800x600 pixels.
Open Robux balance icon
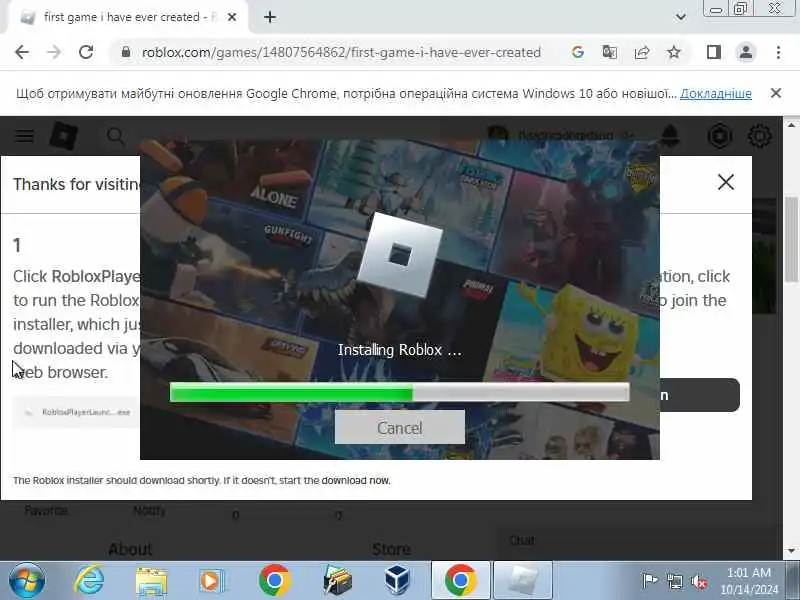click(719, 136)
